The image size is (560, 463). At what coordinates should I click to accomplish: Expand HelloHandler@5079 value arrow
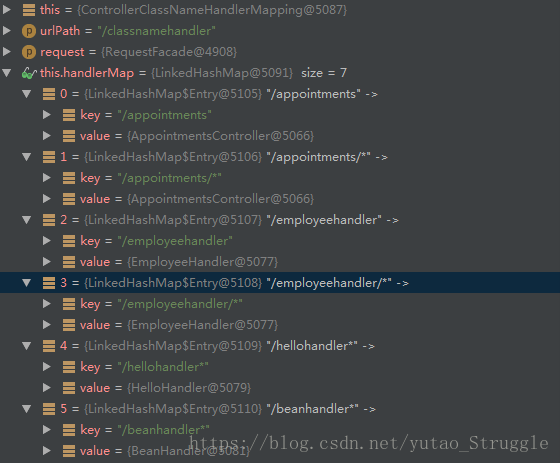click(x=47, y=388)
